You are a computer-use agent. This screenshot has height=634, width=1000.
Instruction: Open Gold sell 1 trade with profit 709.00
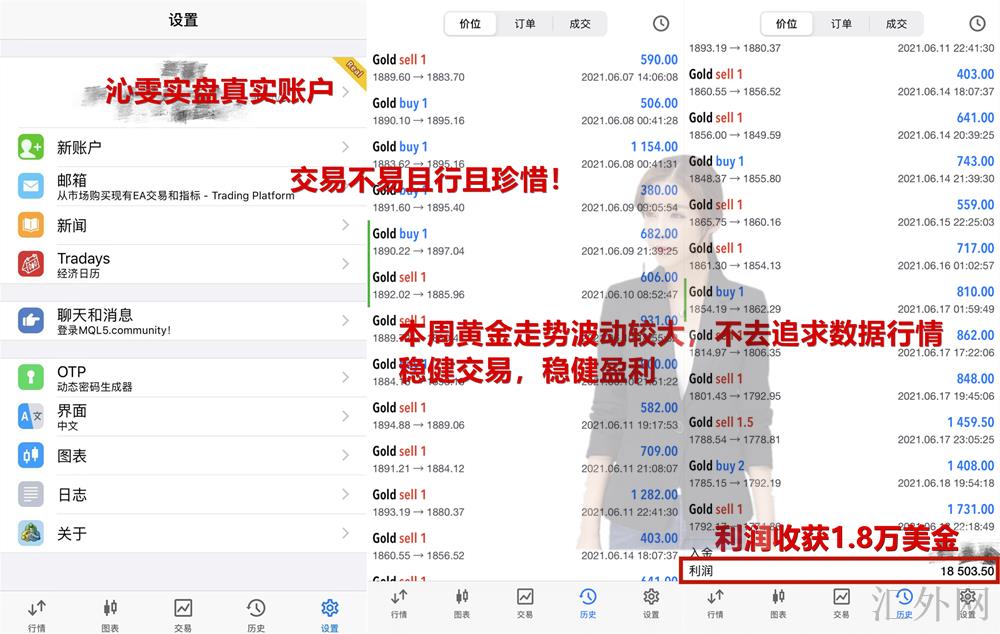pyautogui.click(x=525, y=459)
